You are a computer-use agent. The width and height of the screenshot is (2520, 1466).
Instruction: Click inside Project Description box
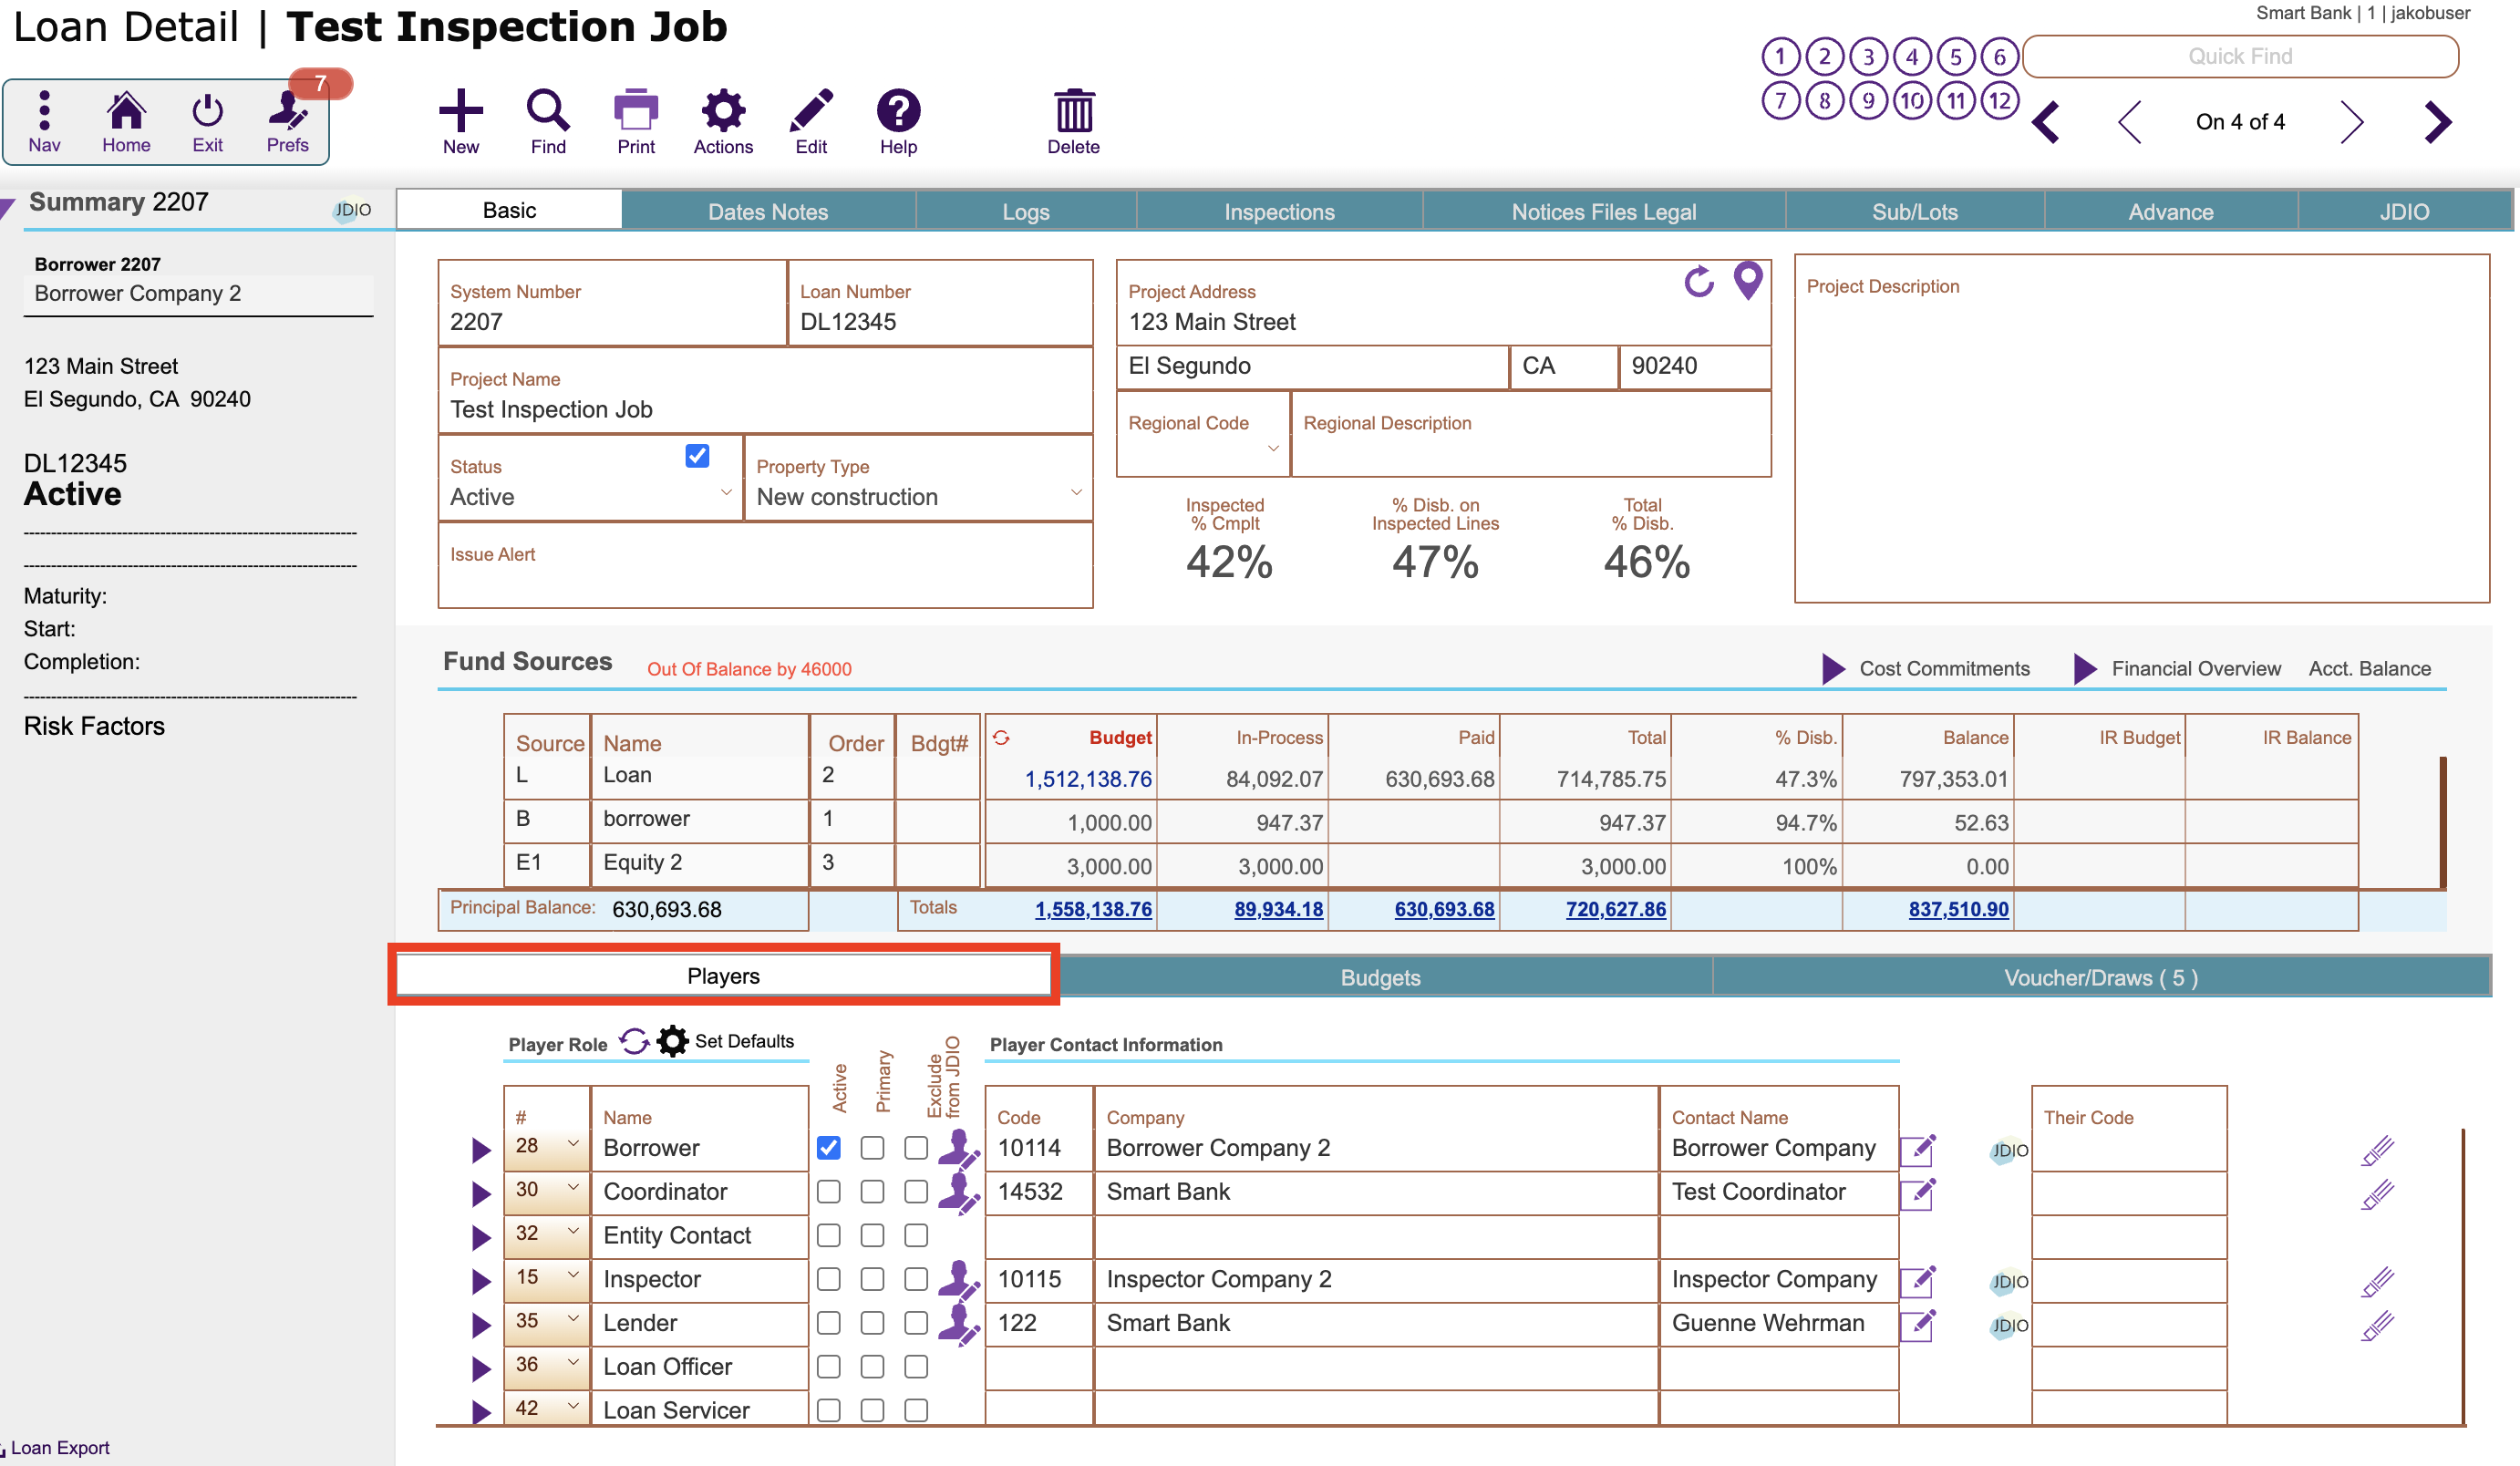point(2141,428)
